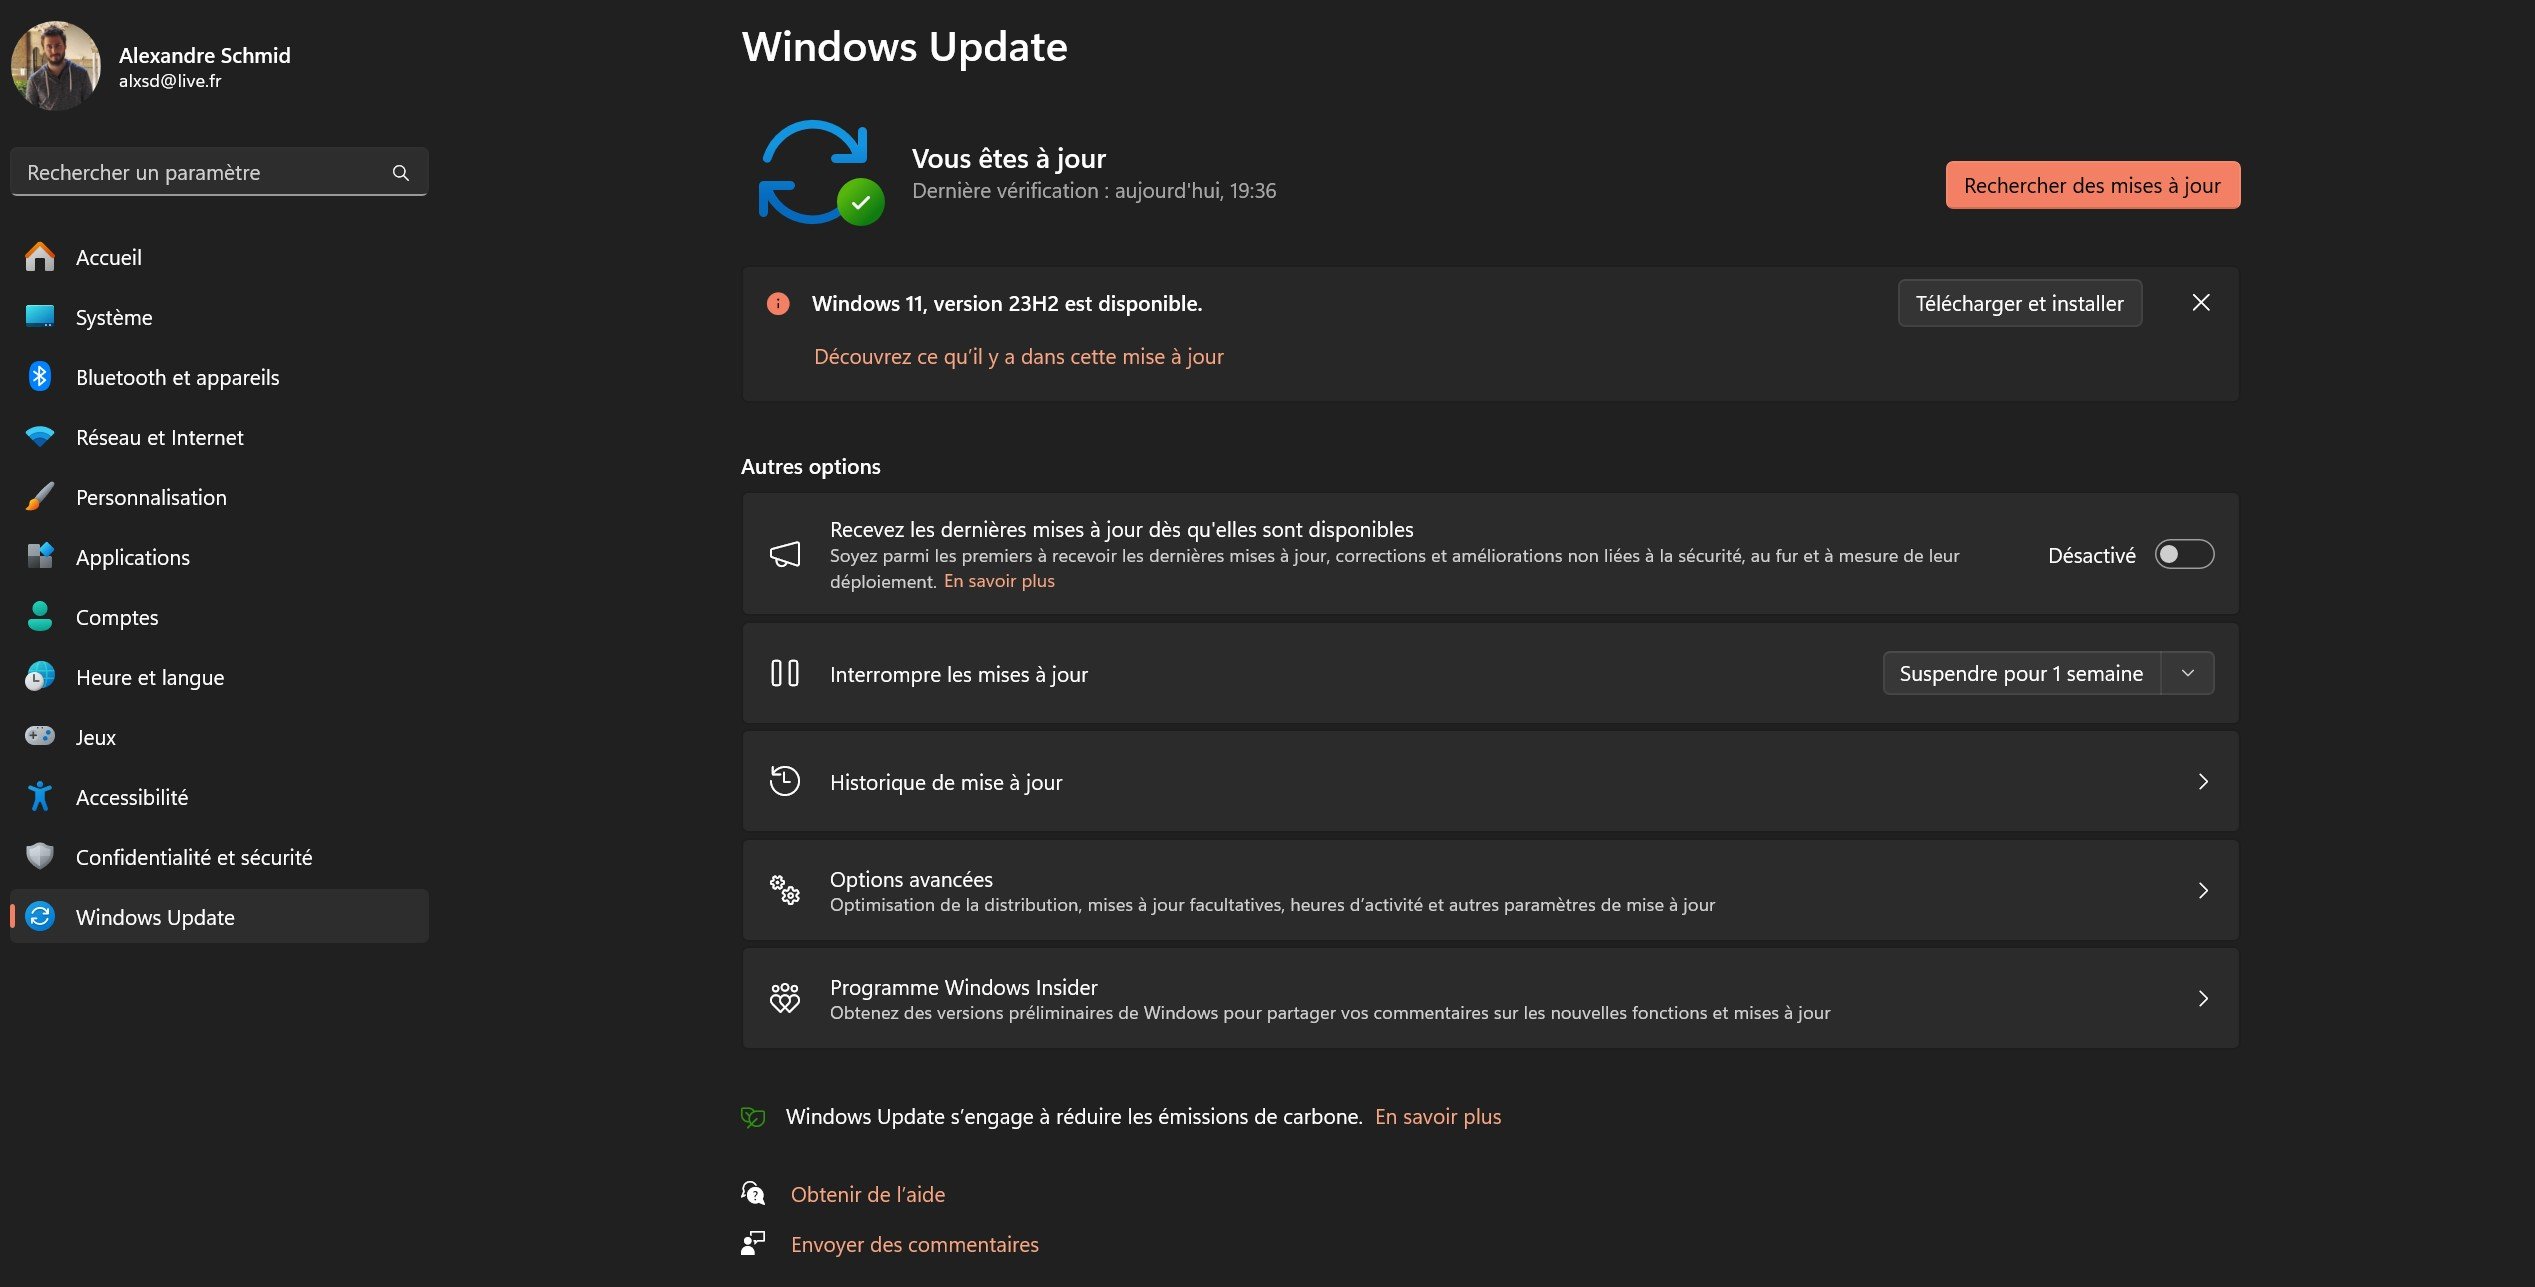Click Télécharger et installer for Windows 11 23H2
This screenshot has height=1287, width=2535.
(x=2019, y=303)
